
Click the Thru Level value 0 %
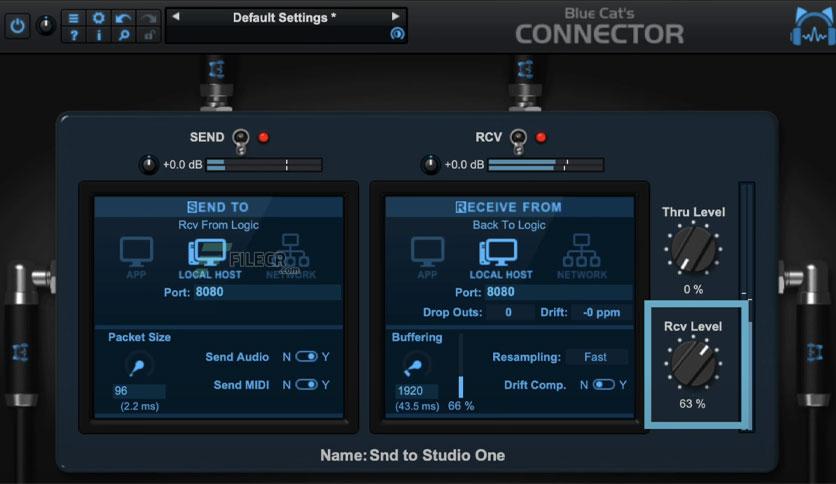[693, 289]
